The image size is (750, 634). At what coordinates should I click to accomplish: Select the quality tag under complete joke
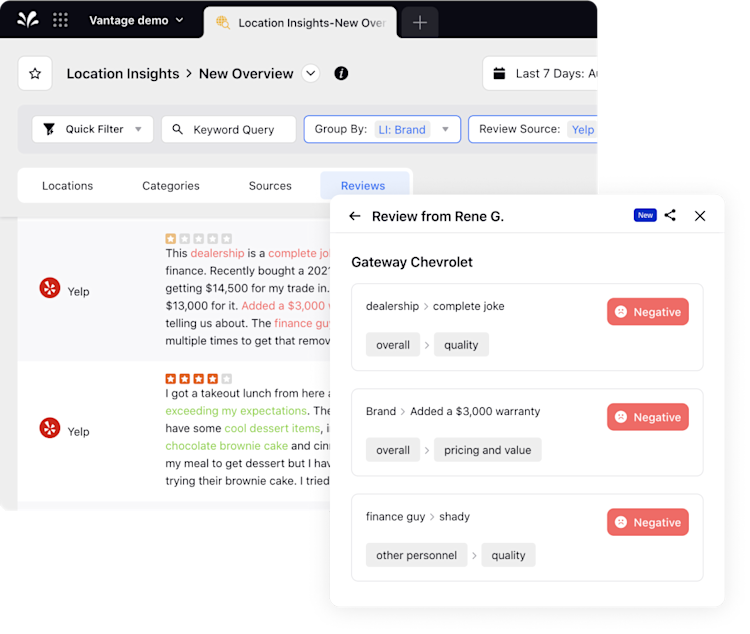461,345
